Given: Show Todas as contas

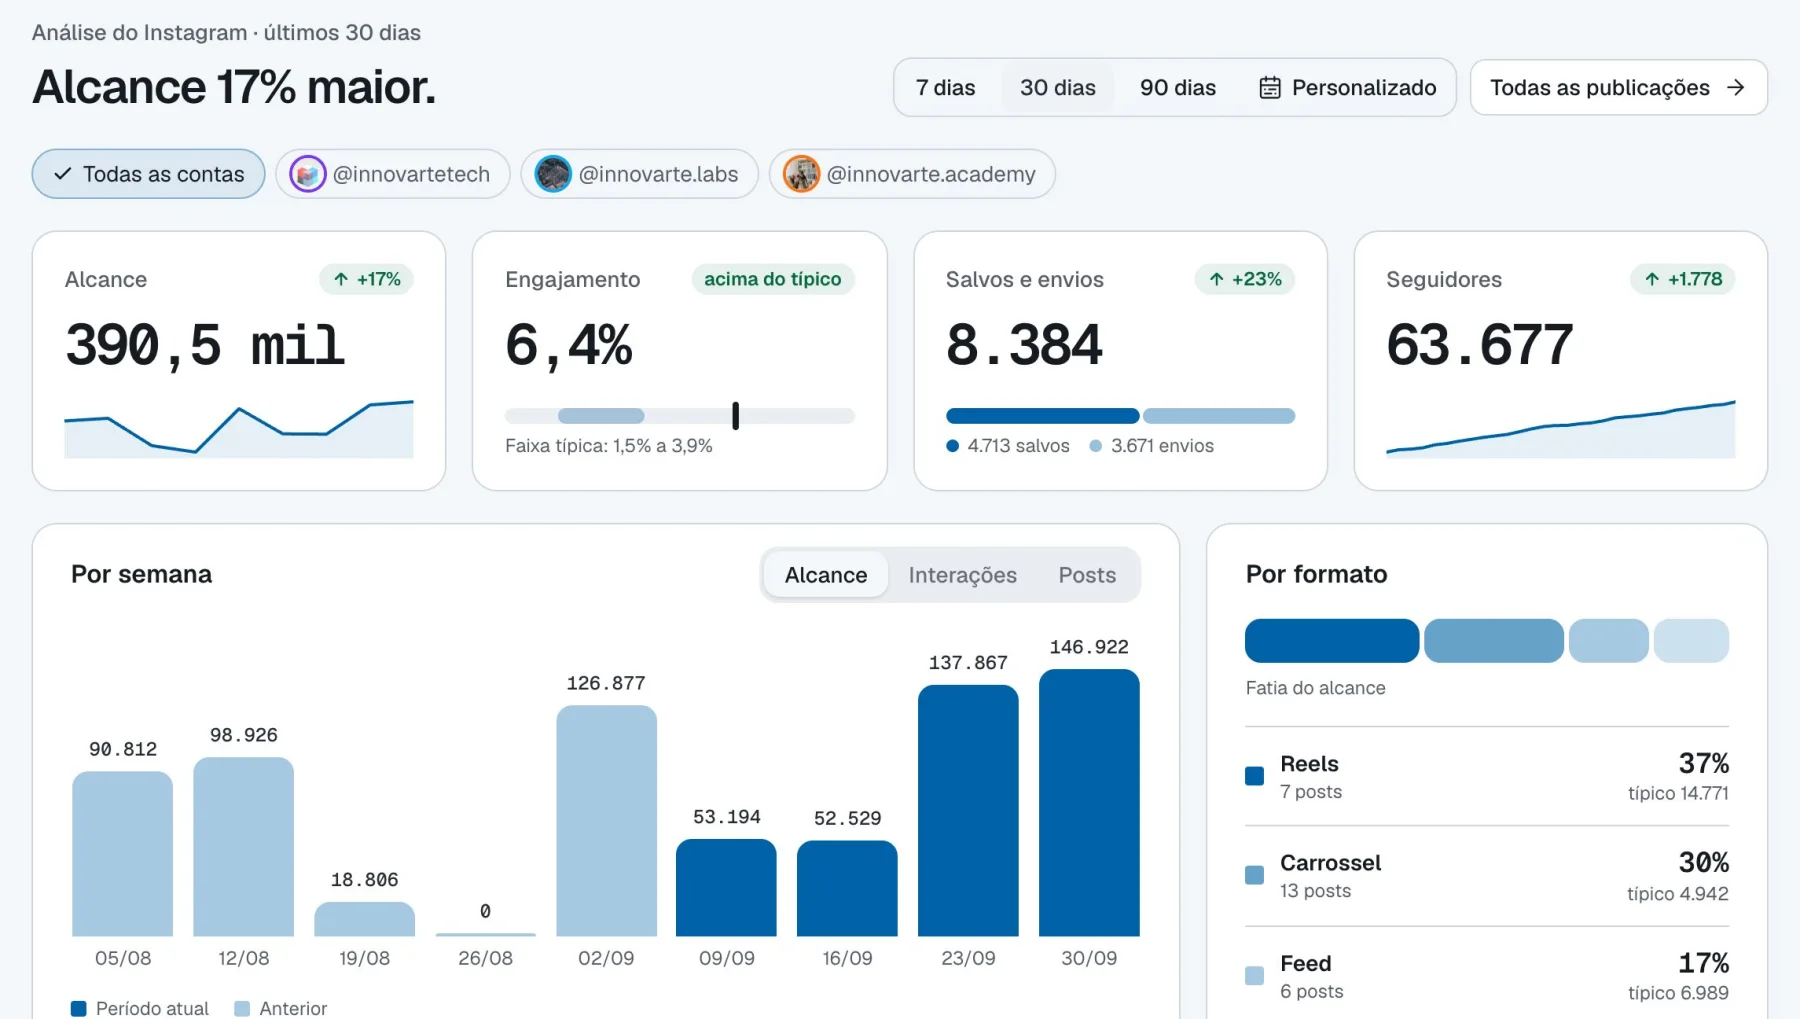Looking at the screenshot, I should [148, 174].
